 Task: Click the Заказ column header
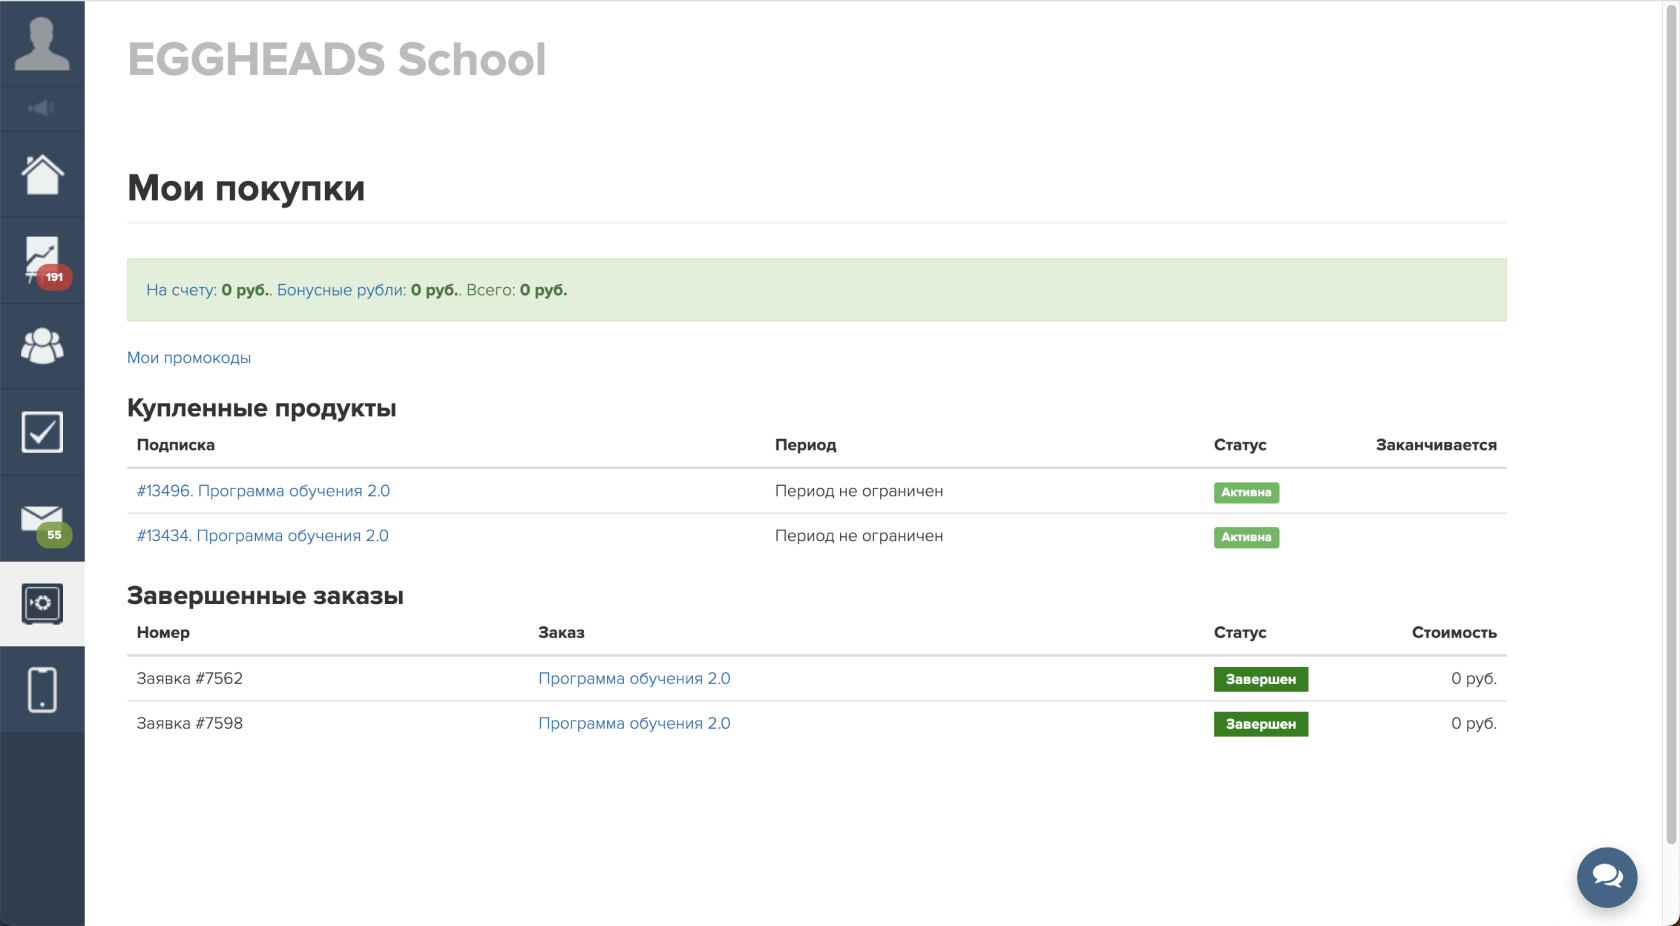click(x=561, y=632)
